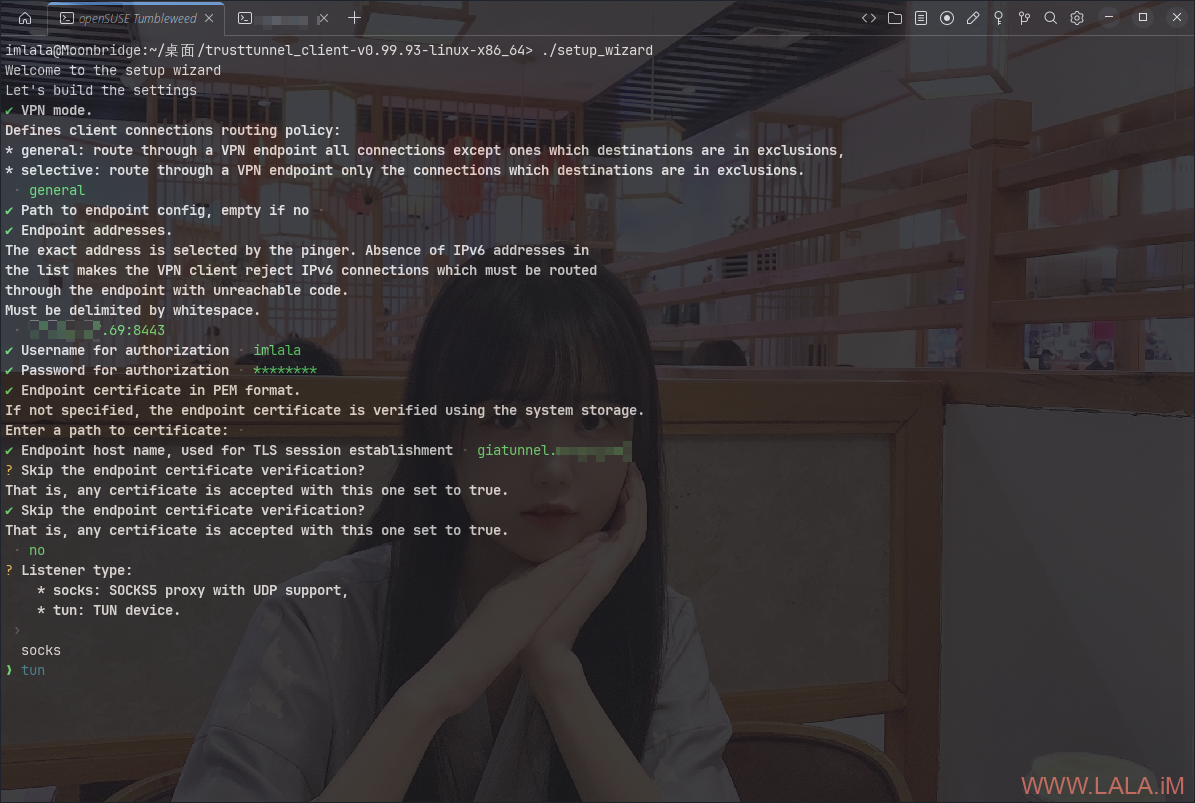
Task: Open the folder file browser icon
Action: point(895,18)
